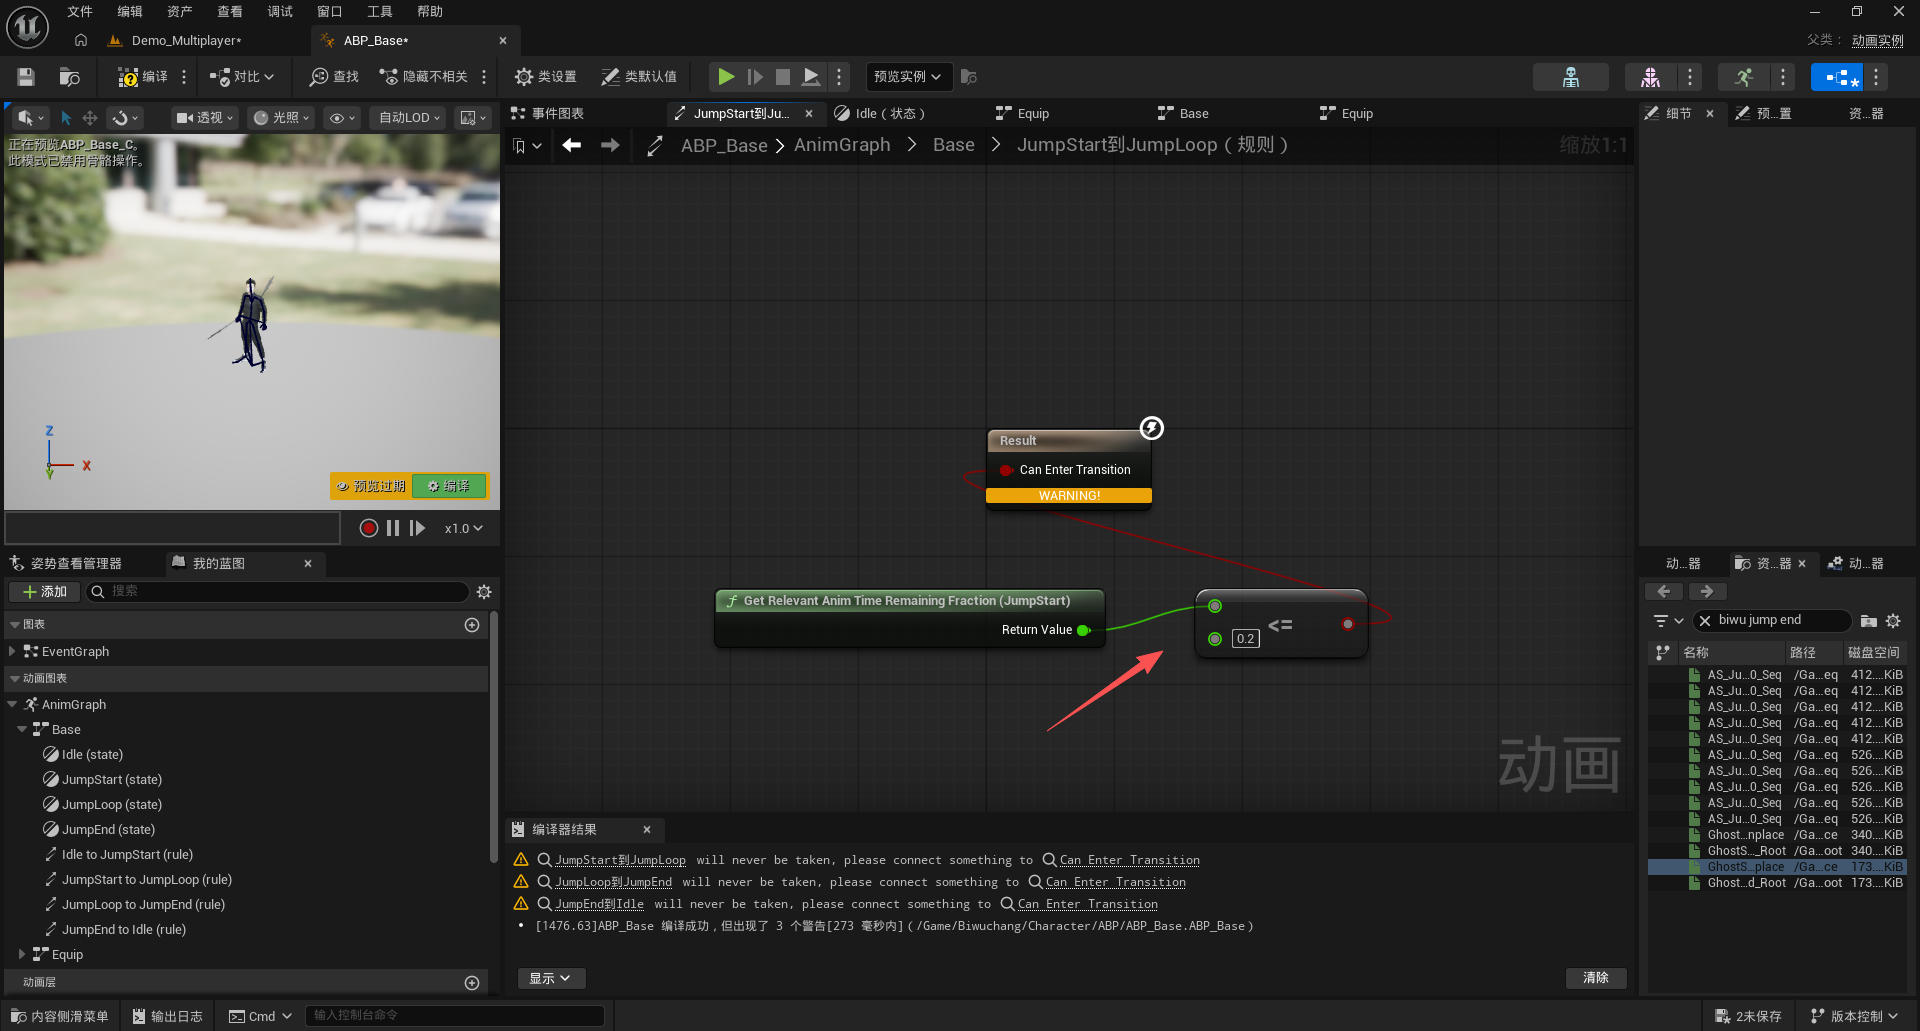Click the My Blueprint search field
This screenshot has width=1920, height=1031.
click(x=278, y=592)
